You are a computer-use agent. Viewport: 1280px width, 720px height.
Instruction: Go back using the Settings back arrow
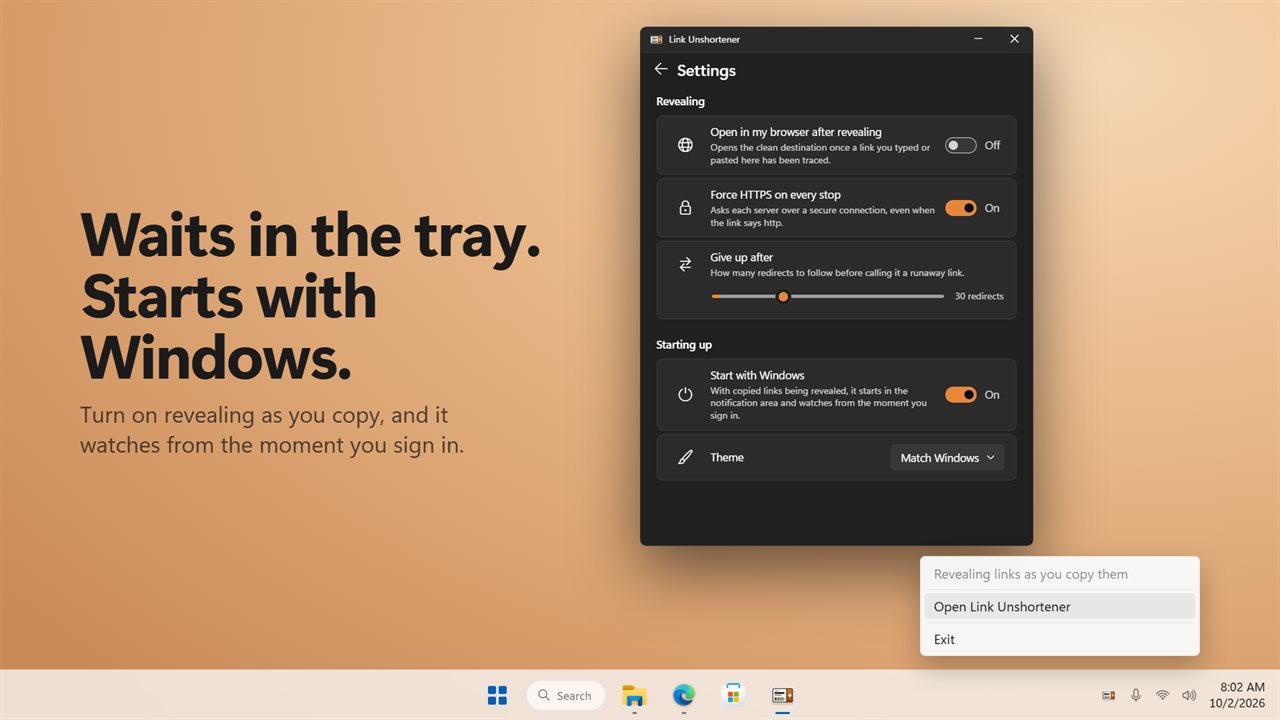coord(660,69)
